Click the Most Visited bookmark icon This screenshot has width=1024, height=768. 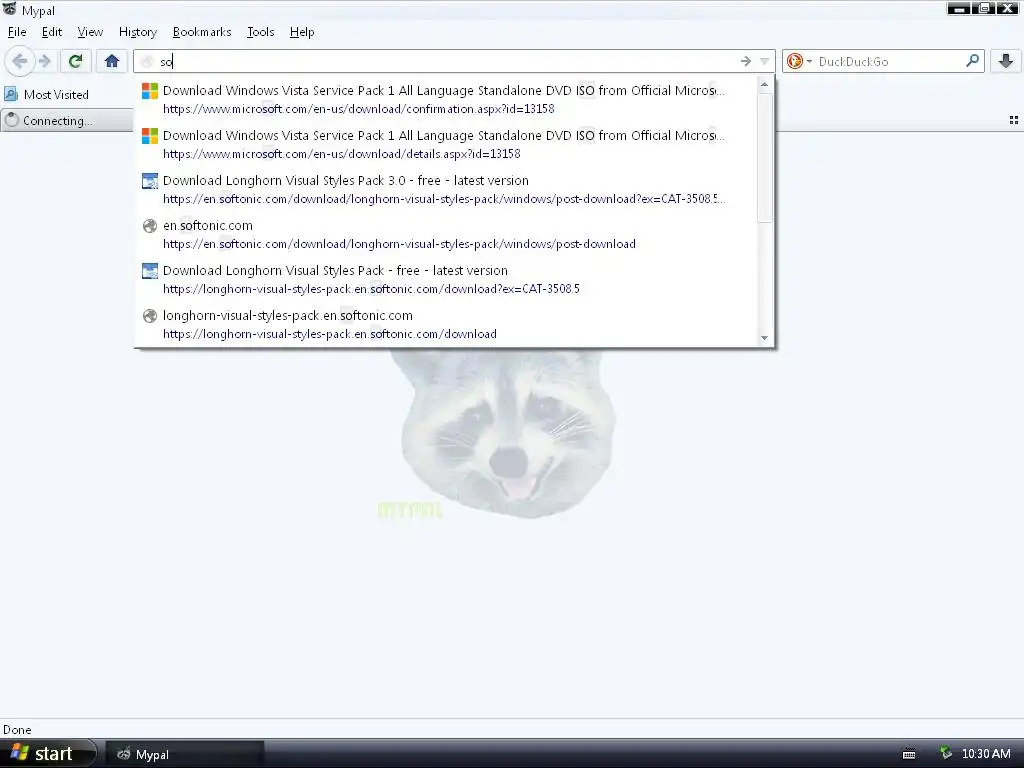11,94
